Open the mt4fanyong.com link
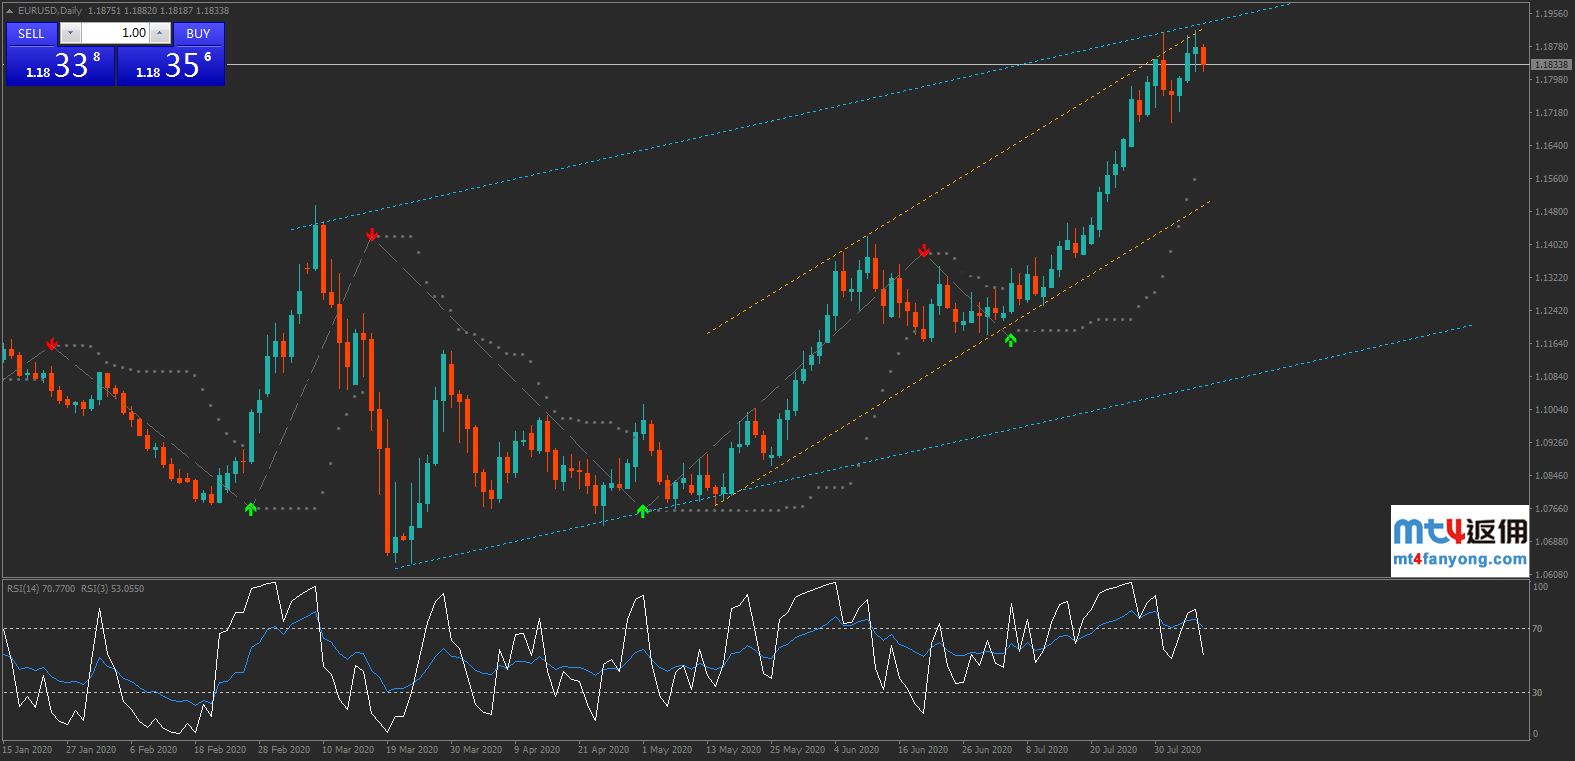The width and height of the screenshot is (1575, 761). click(x=1459, y=559)
